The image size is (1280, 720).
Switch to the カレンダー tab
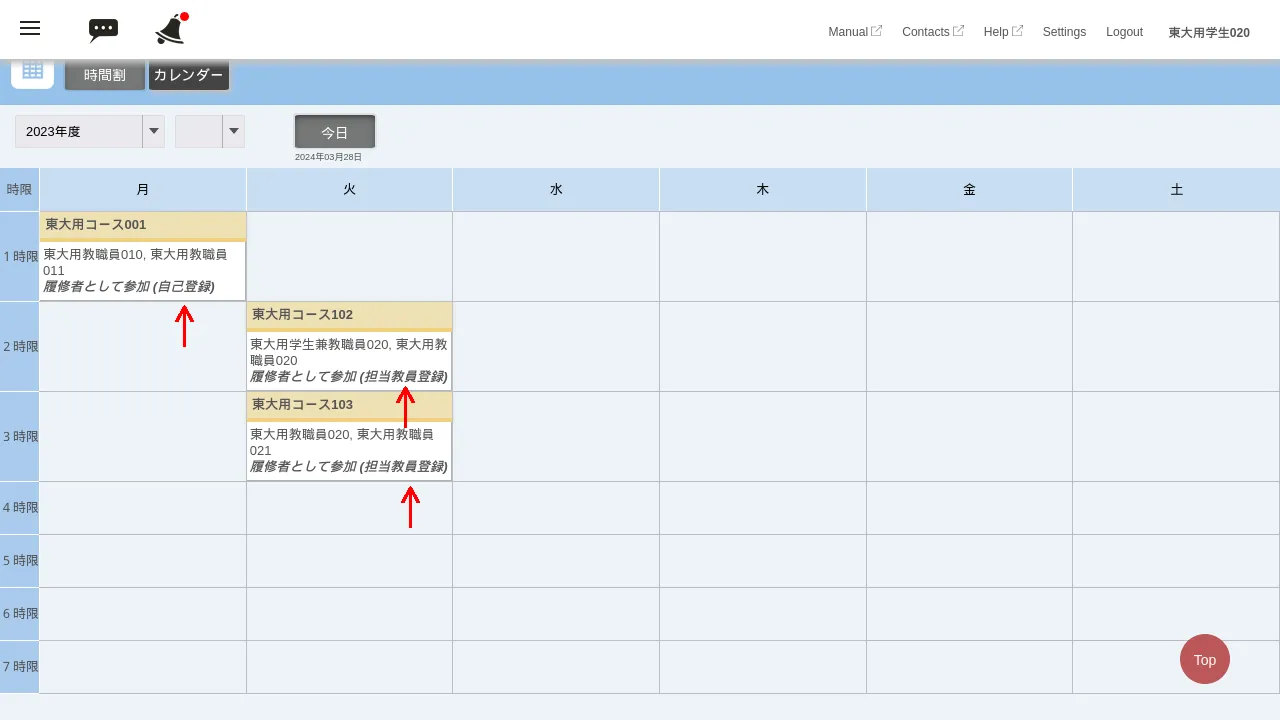[188, 75]
